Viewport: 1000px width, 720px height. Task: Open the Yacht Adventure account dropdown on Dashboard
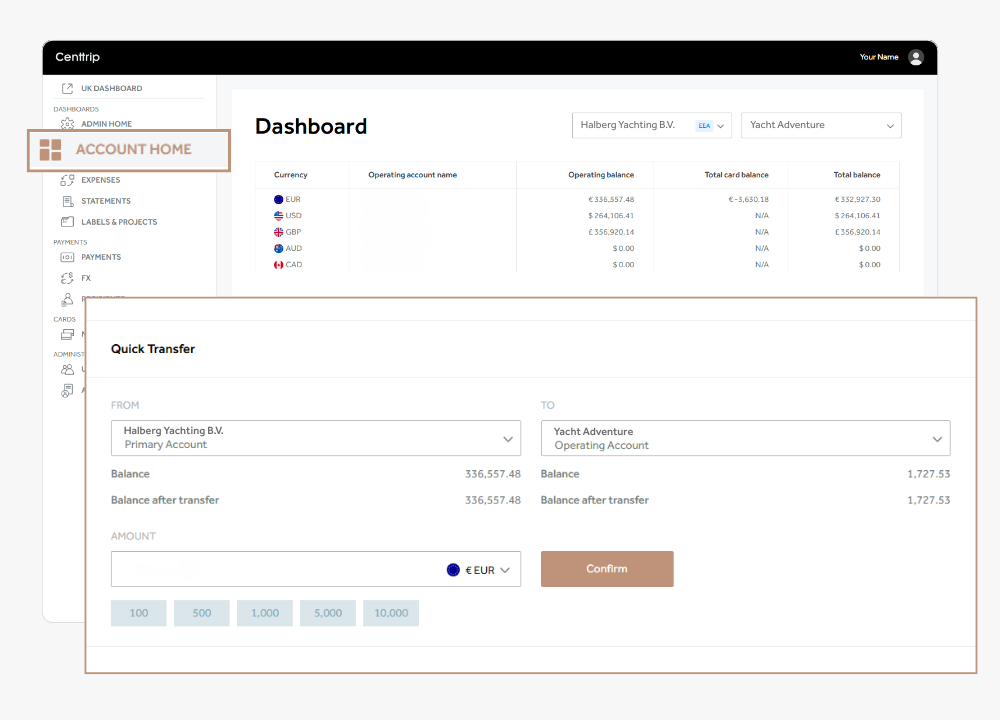(821, 126)
